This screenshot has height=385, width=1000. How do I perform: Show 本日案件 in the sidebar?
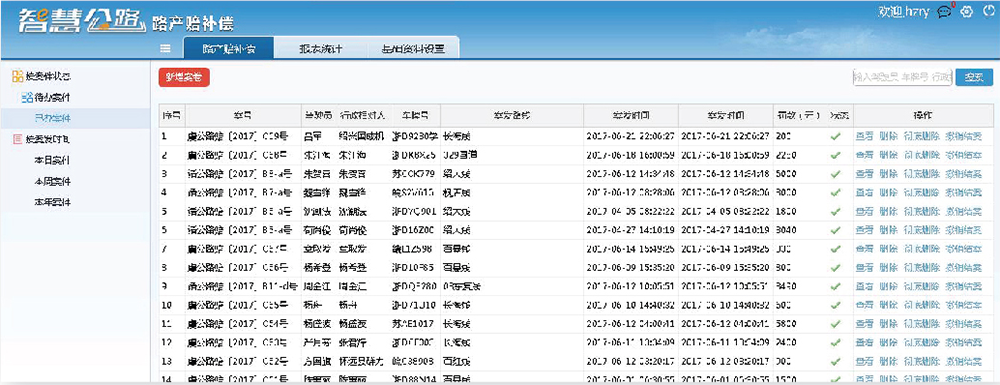point(53,160)
